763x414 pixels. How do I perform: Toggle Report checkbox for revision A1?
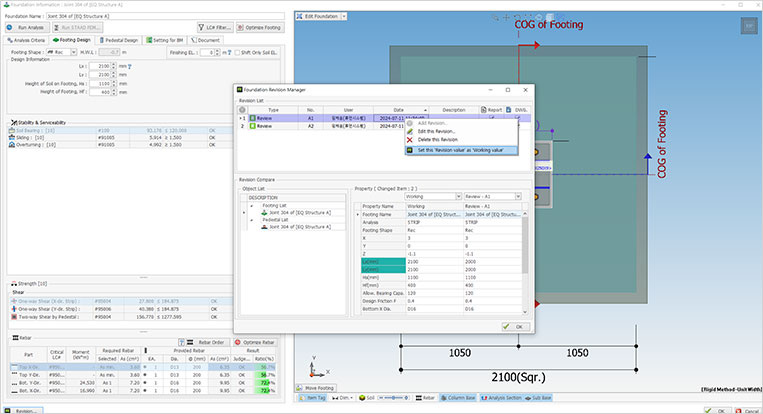point(491,118)
